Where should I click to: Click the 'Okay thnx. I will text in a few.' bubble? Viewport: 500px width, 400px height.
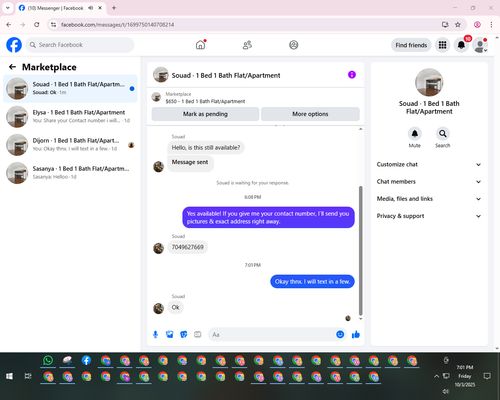point(312,282)
